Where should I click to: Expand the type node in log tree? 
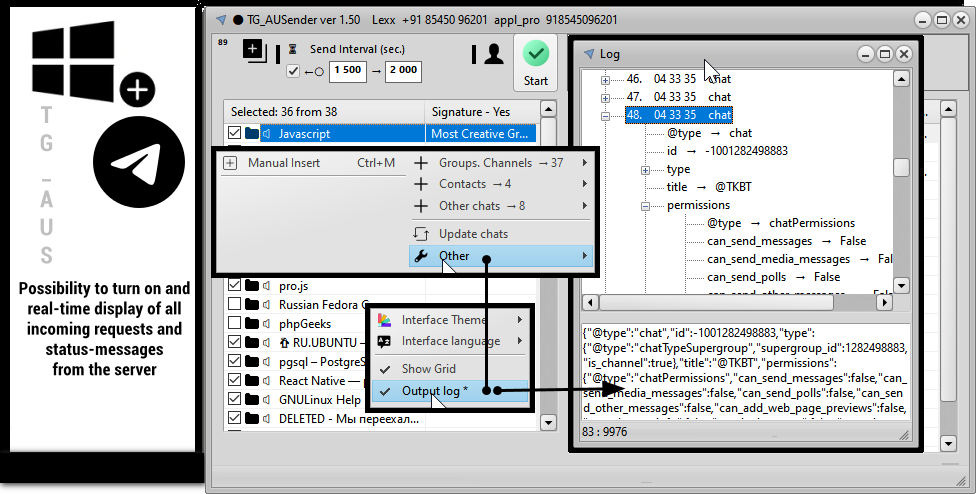[645, 170]
